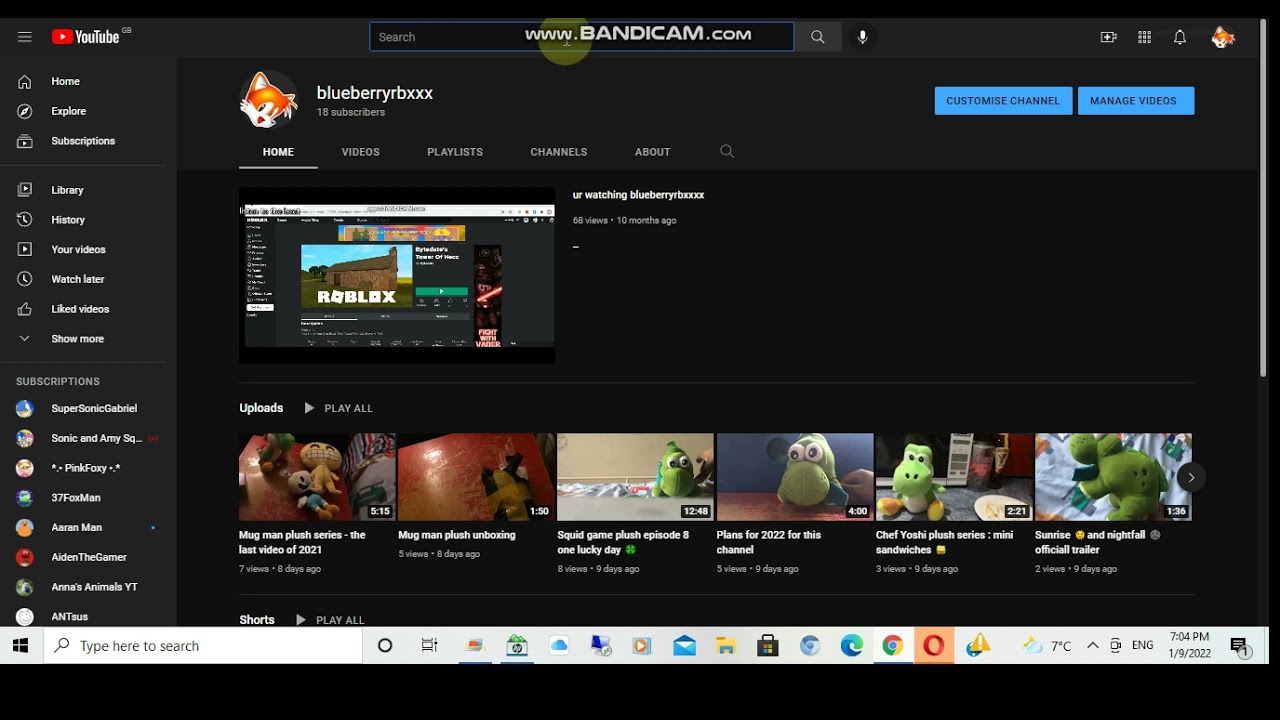This screenshot has height=720, width=1280.
Task: Open Google Chrome from the taskbar
Action: [x=892, y=646]
